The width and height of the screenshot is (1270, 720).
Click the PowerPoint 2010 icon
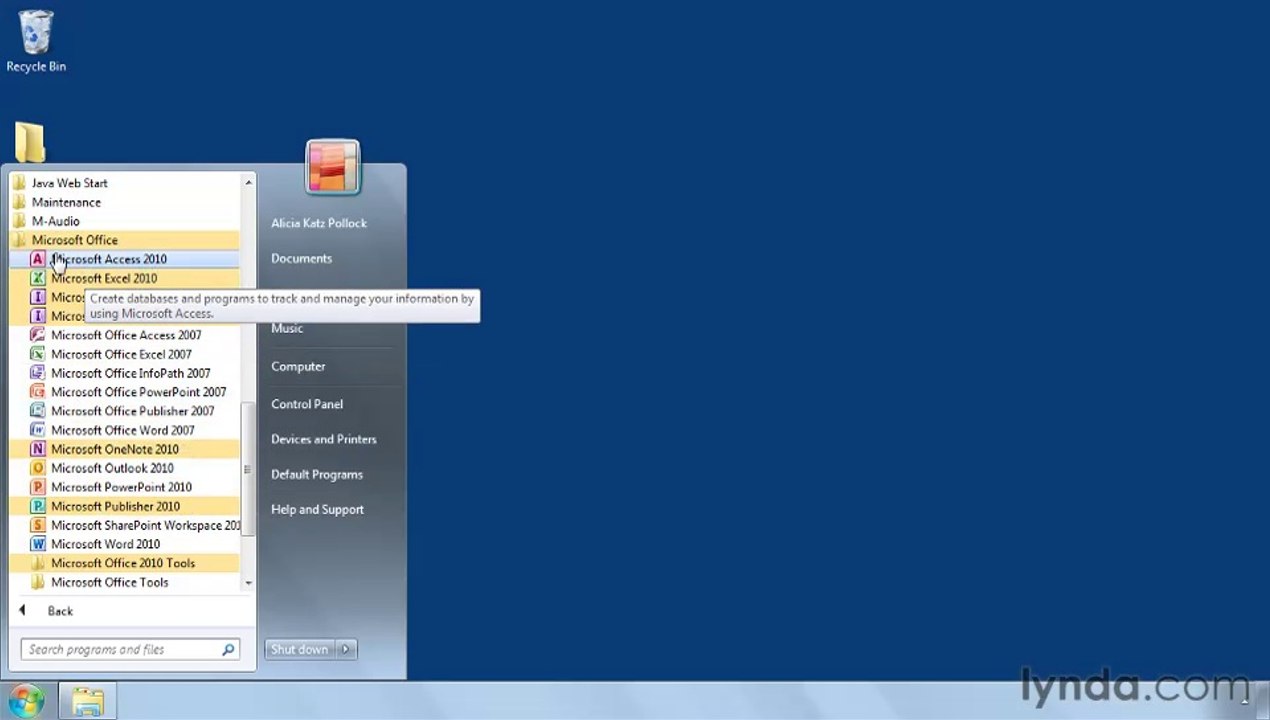pos(38,487)
